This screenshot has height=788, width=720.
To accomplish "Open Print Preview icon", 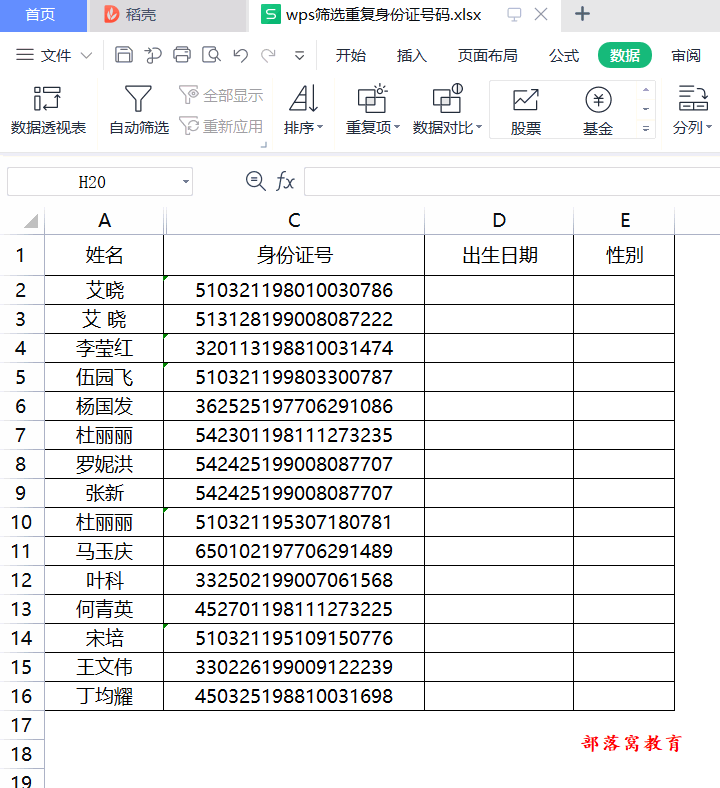I will click(x=211, y=55).
